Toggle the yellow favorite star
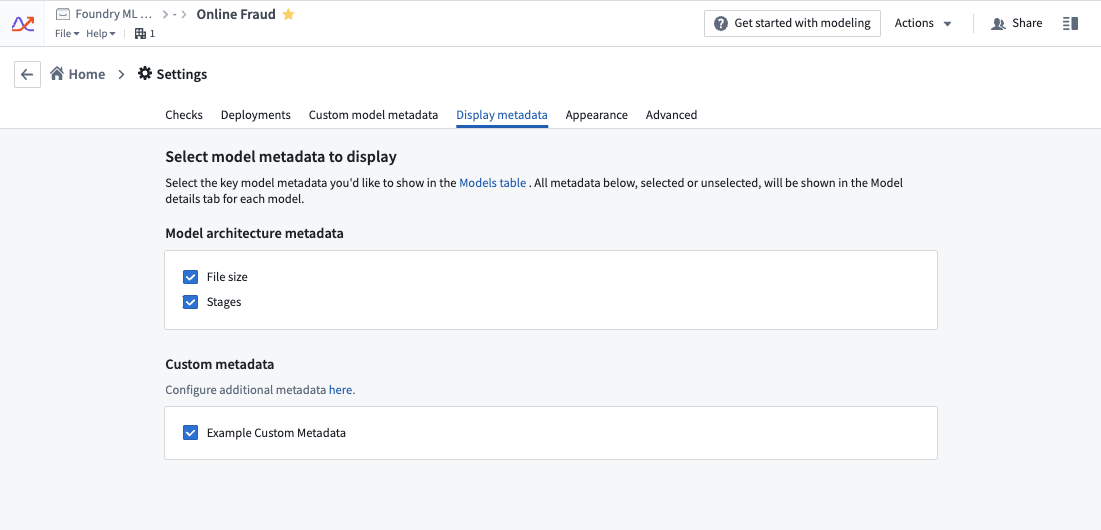 tap(288, 14)
